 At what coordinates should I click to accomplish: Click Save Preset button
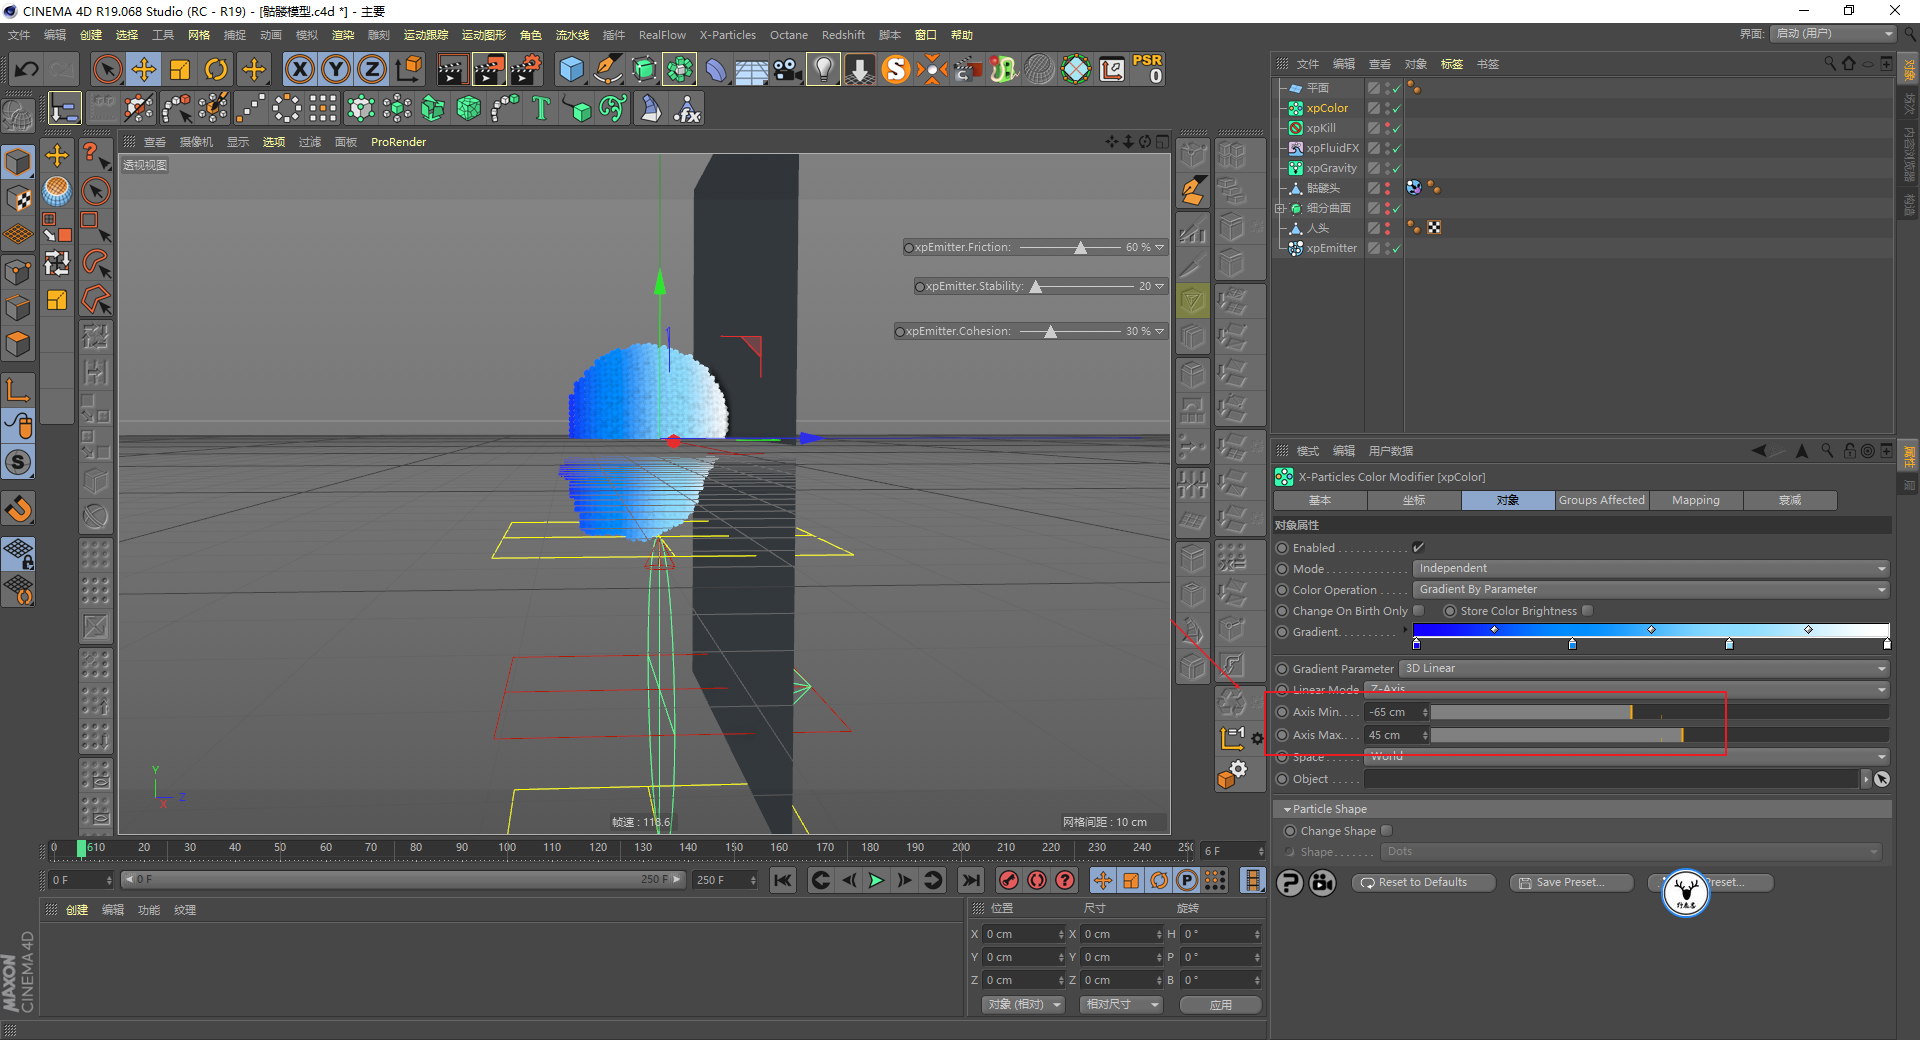tap(1571, 883)
